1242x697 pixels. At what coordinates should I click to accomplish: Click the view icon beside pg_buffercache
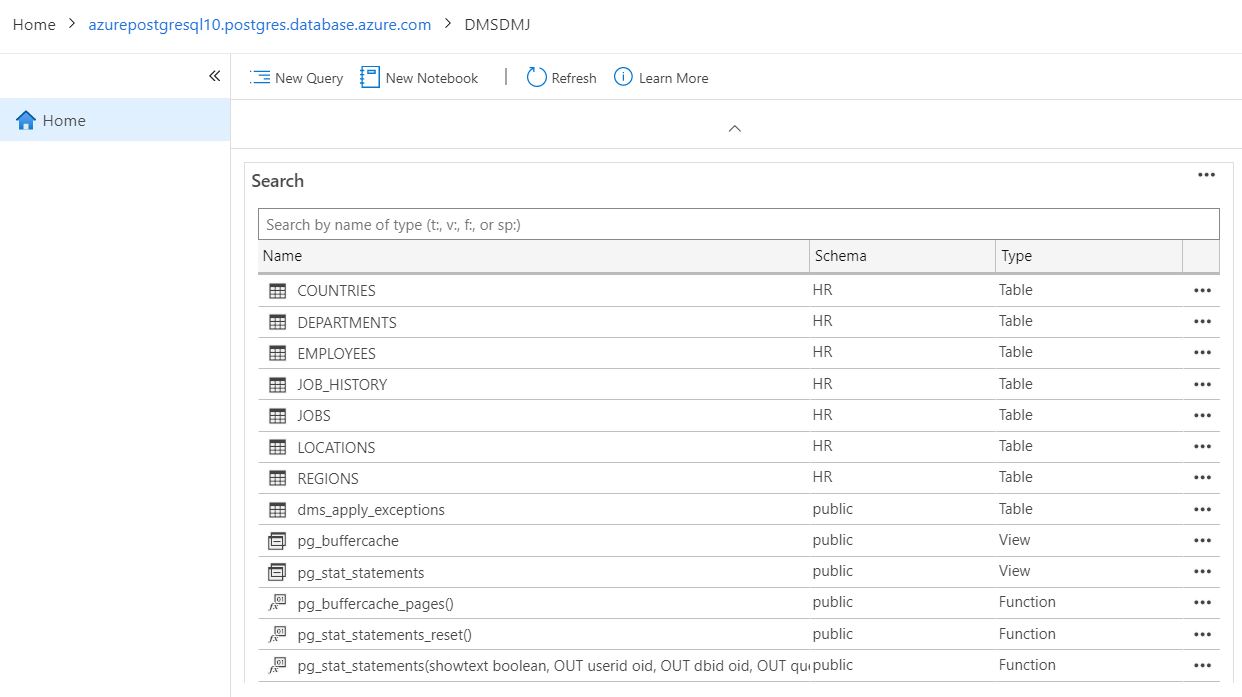(276, 540)
